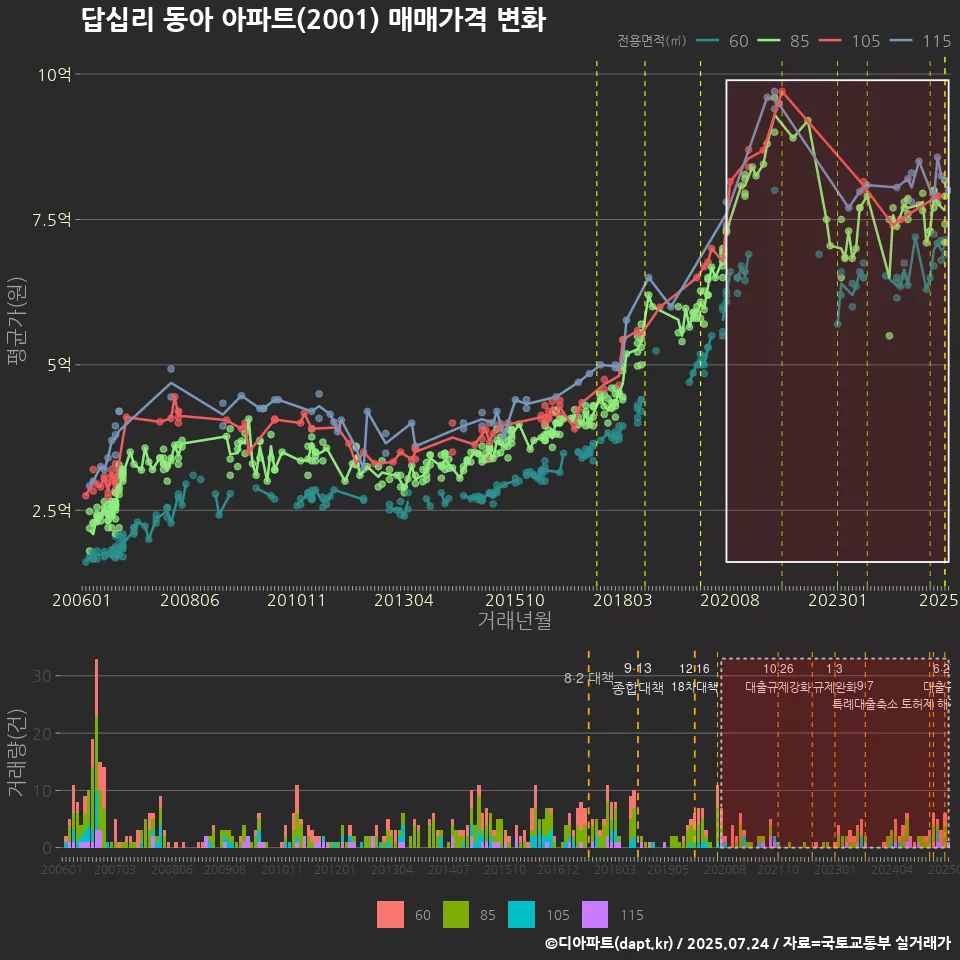Click the bottom legend label 85

coord(487,915)
